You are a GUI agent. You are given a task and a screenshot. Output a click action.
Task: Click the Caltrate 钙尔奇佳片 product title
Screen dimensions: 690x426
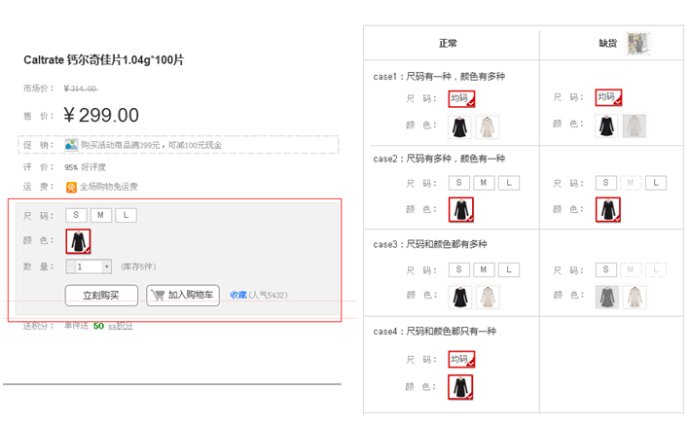(x=104, y=60)
